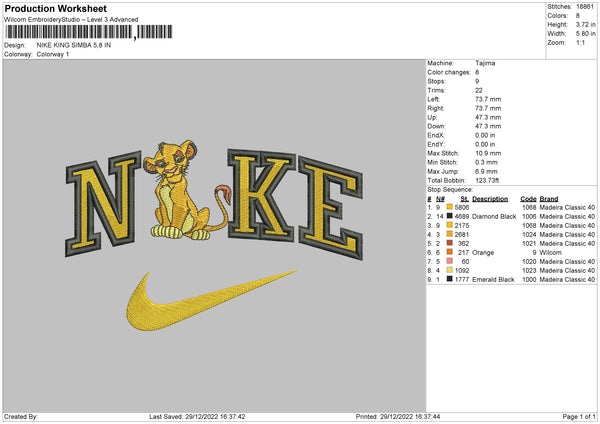Click the Code column header
The width and height of the screenshot is (600, 424).
(x=528, y=199)
